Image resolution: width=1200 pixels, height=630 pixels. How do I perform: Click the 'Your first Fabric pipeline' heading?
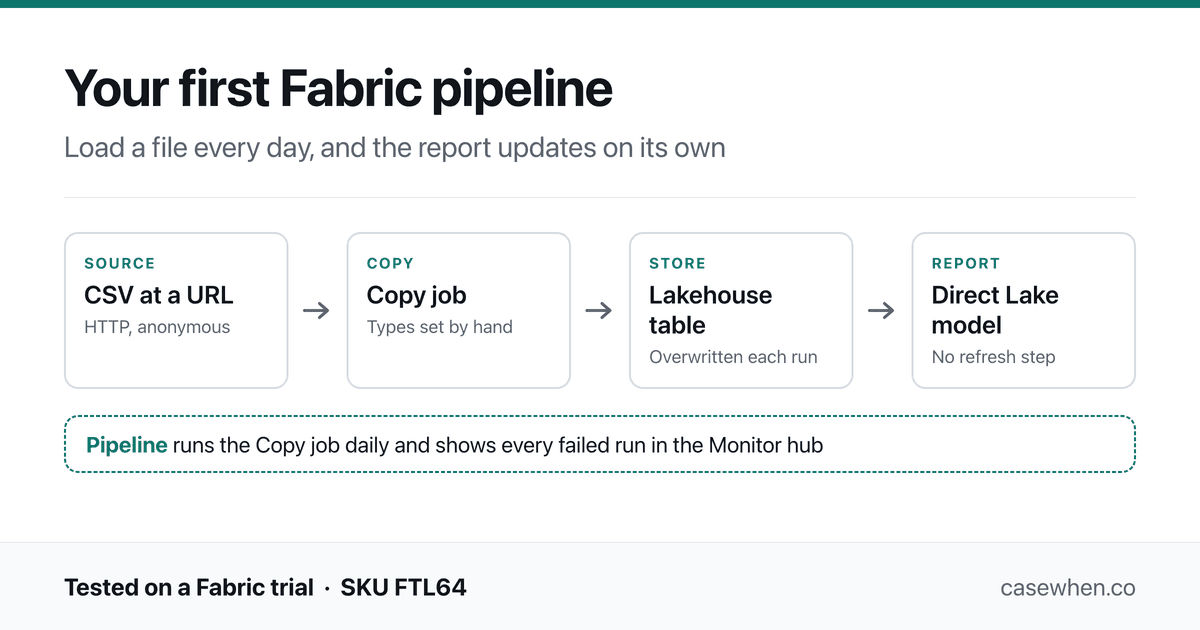tap(338, 89)
